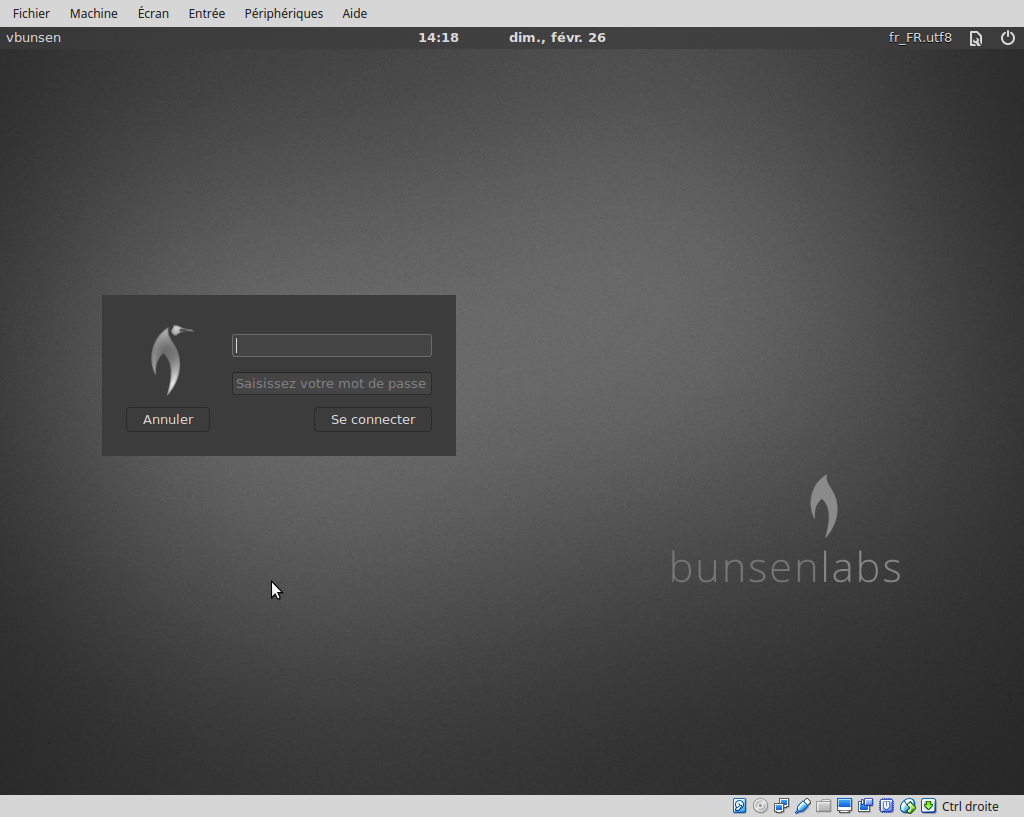Click the CPU chip status icon
This screenshot has width=1024, height=817.
886,806
